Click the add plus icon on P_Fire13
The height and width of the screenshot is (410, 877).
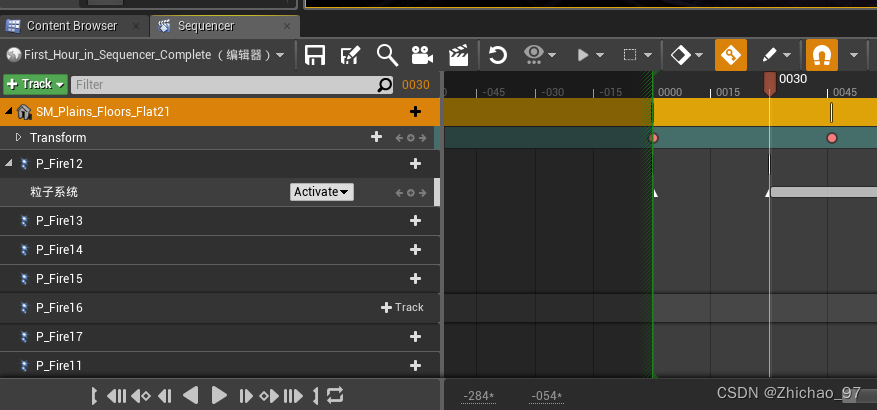tap(416, 220)
